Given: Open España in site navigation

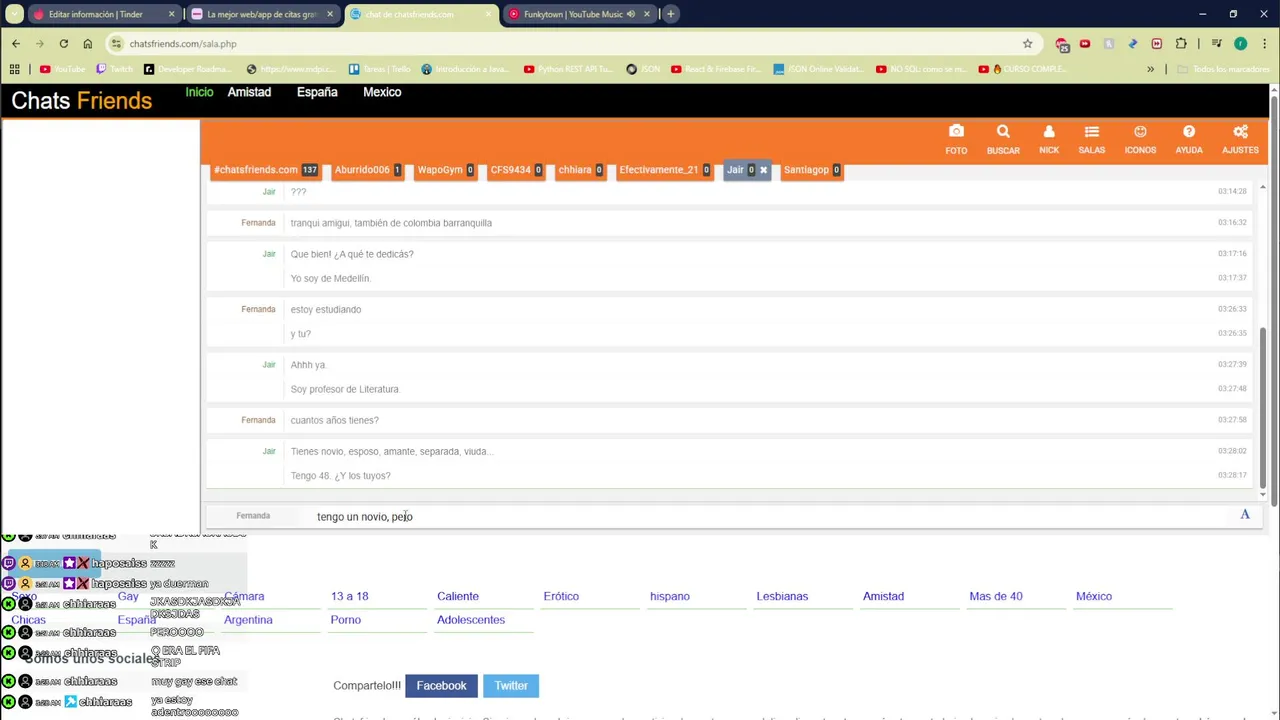Looking at the screenshot, I should [317, 92].
